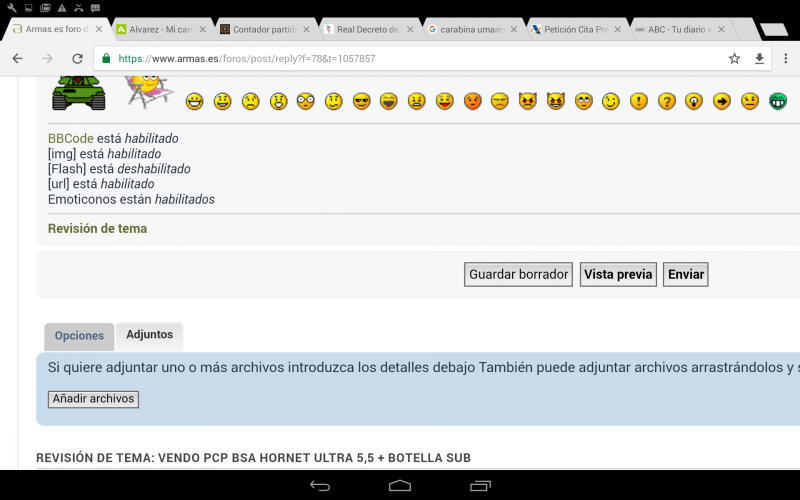Insert the red angry face emoticon

click(472, 101)
